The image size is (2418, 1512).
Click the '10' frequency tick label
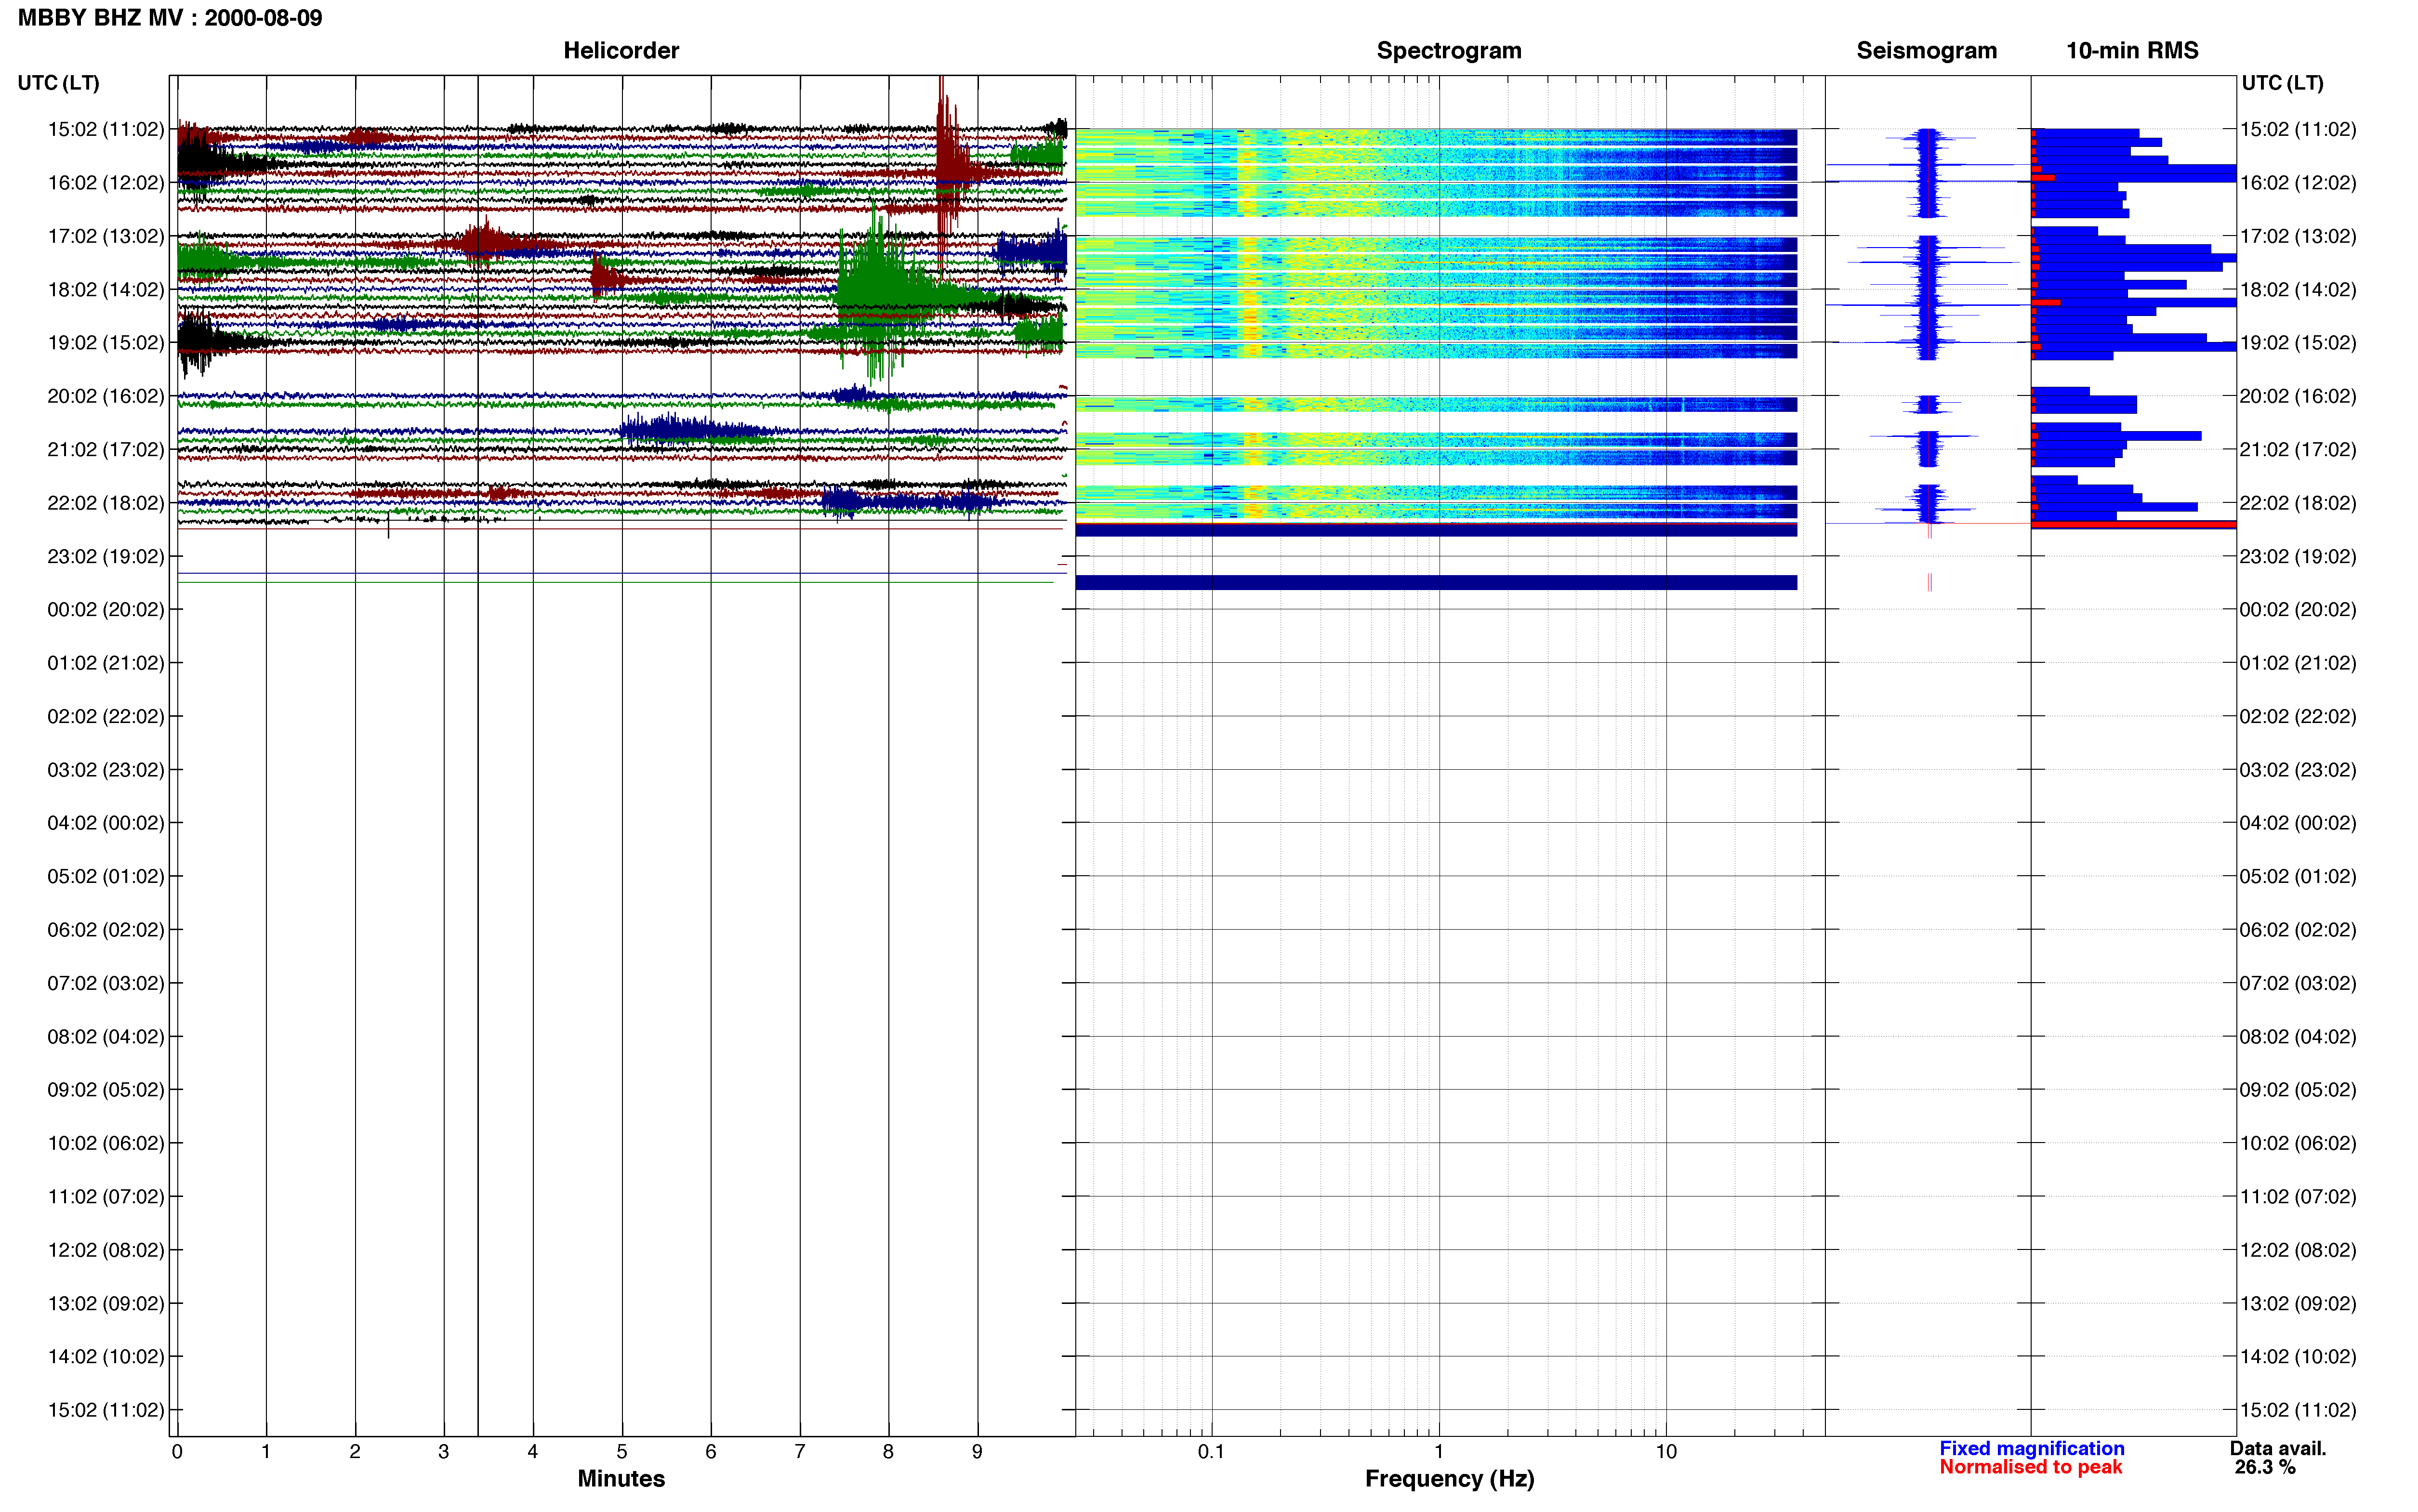pos(1666,1451)
